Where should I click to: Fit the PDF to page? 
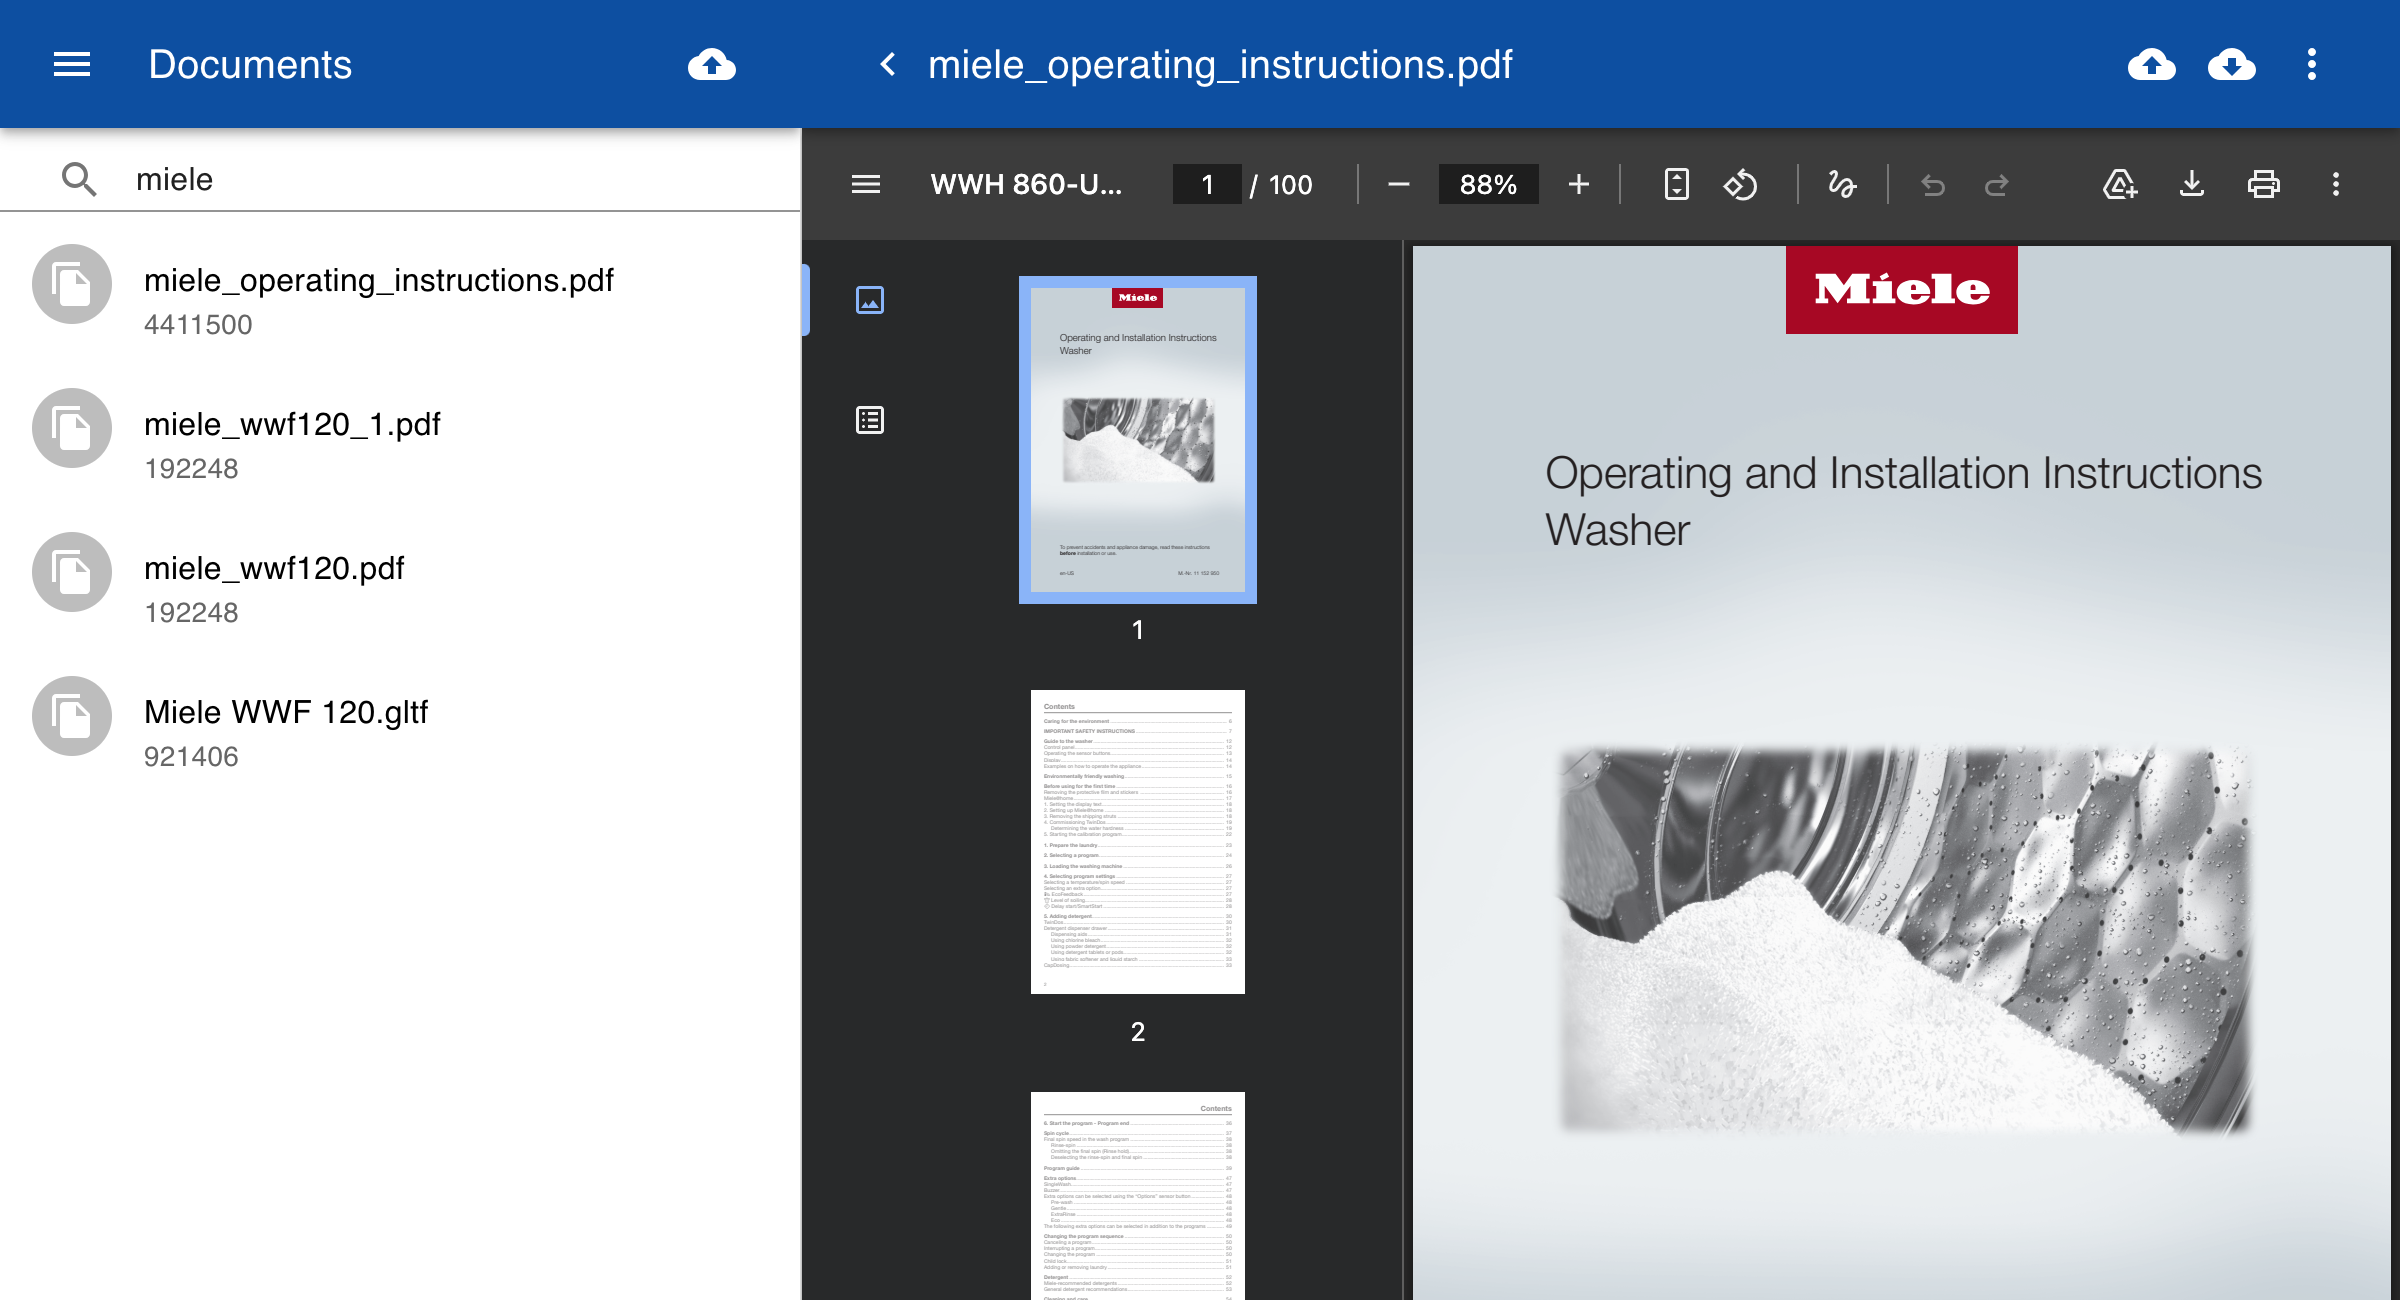(x=1677, y=184)
